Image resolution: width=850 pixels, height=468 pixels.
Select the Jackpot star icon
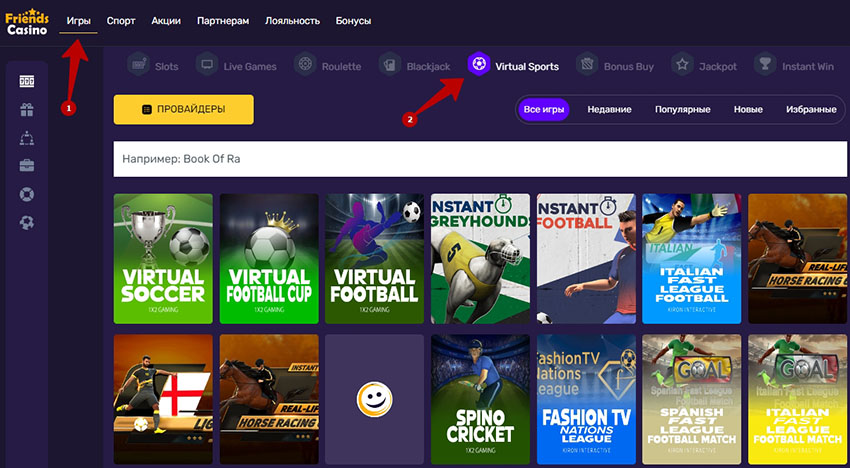point(682,64)
